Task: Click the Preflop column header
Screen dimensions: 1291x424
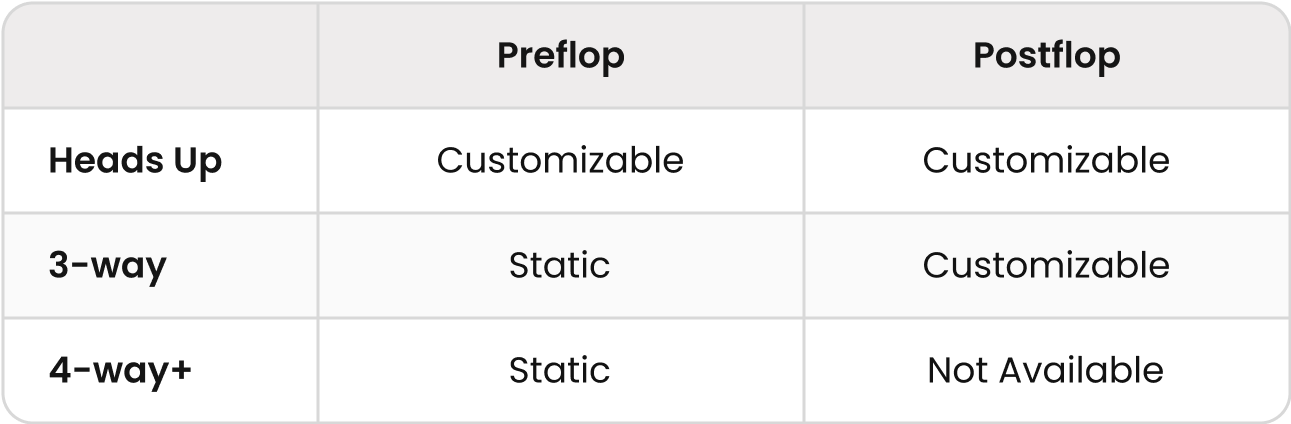Action: 560,56
